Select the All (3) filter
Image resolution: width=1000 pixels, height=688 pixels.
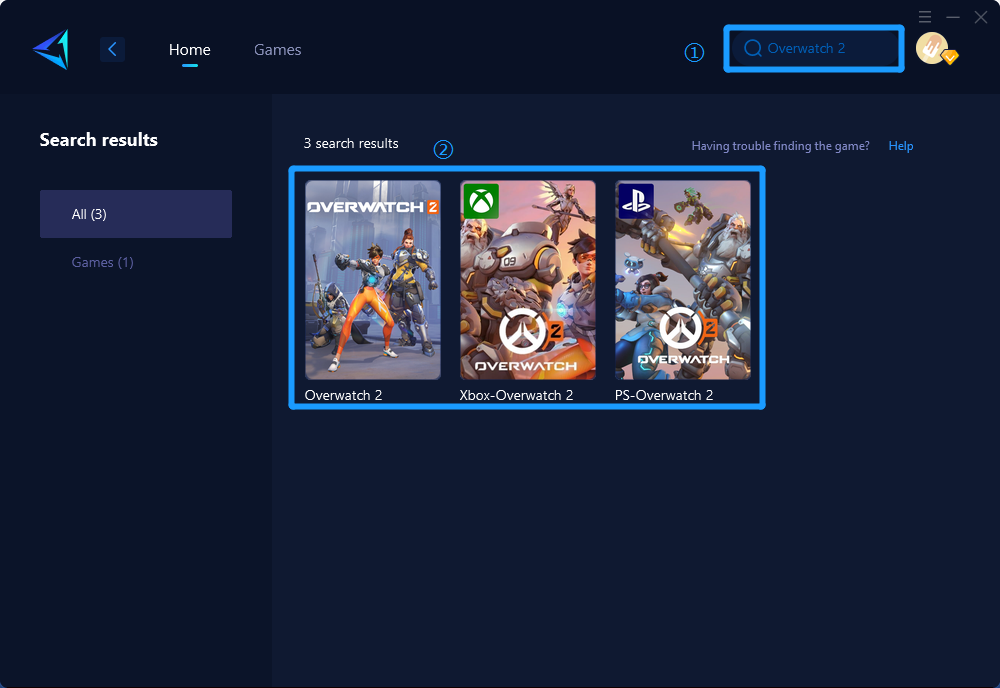click(136, 214)
